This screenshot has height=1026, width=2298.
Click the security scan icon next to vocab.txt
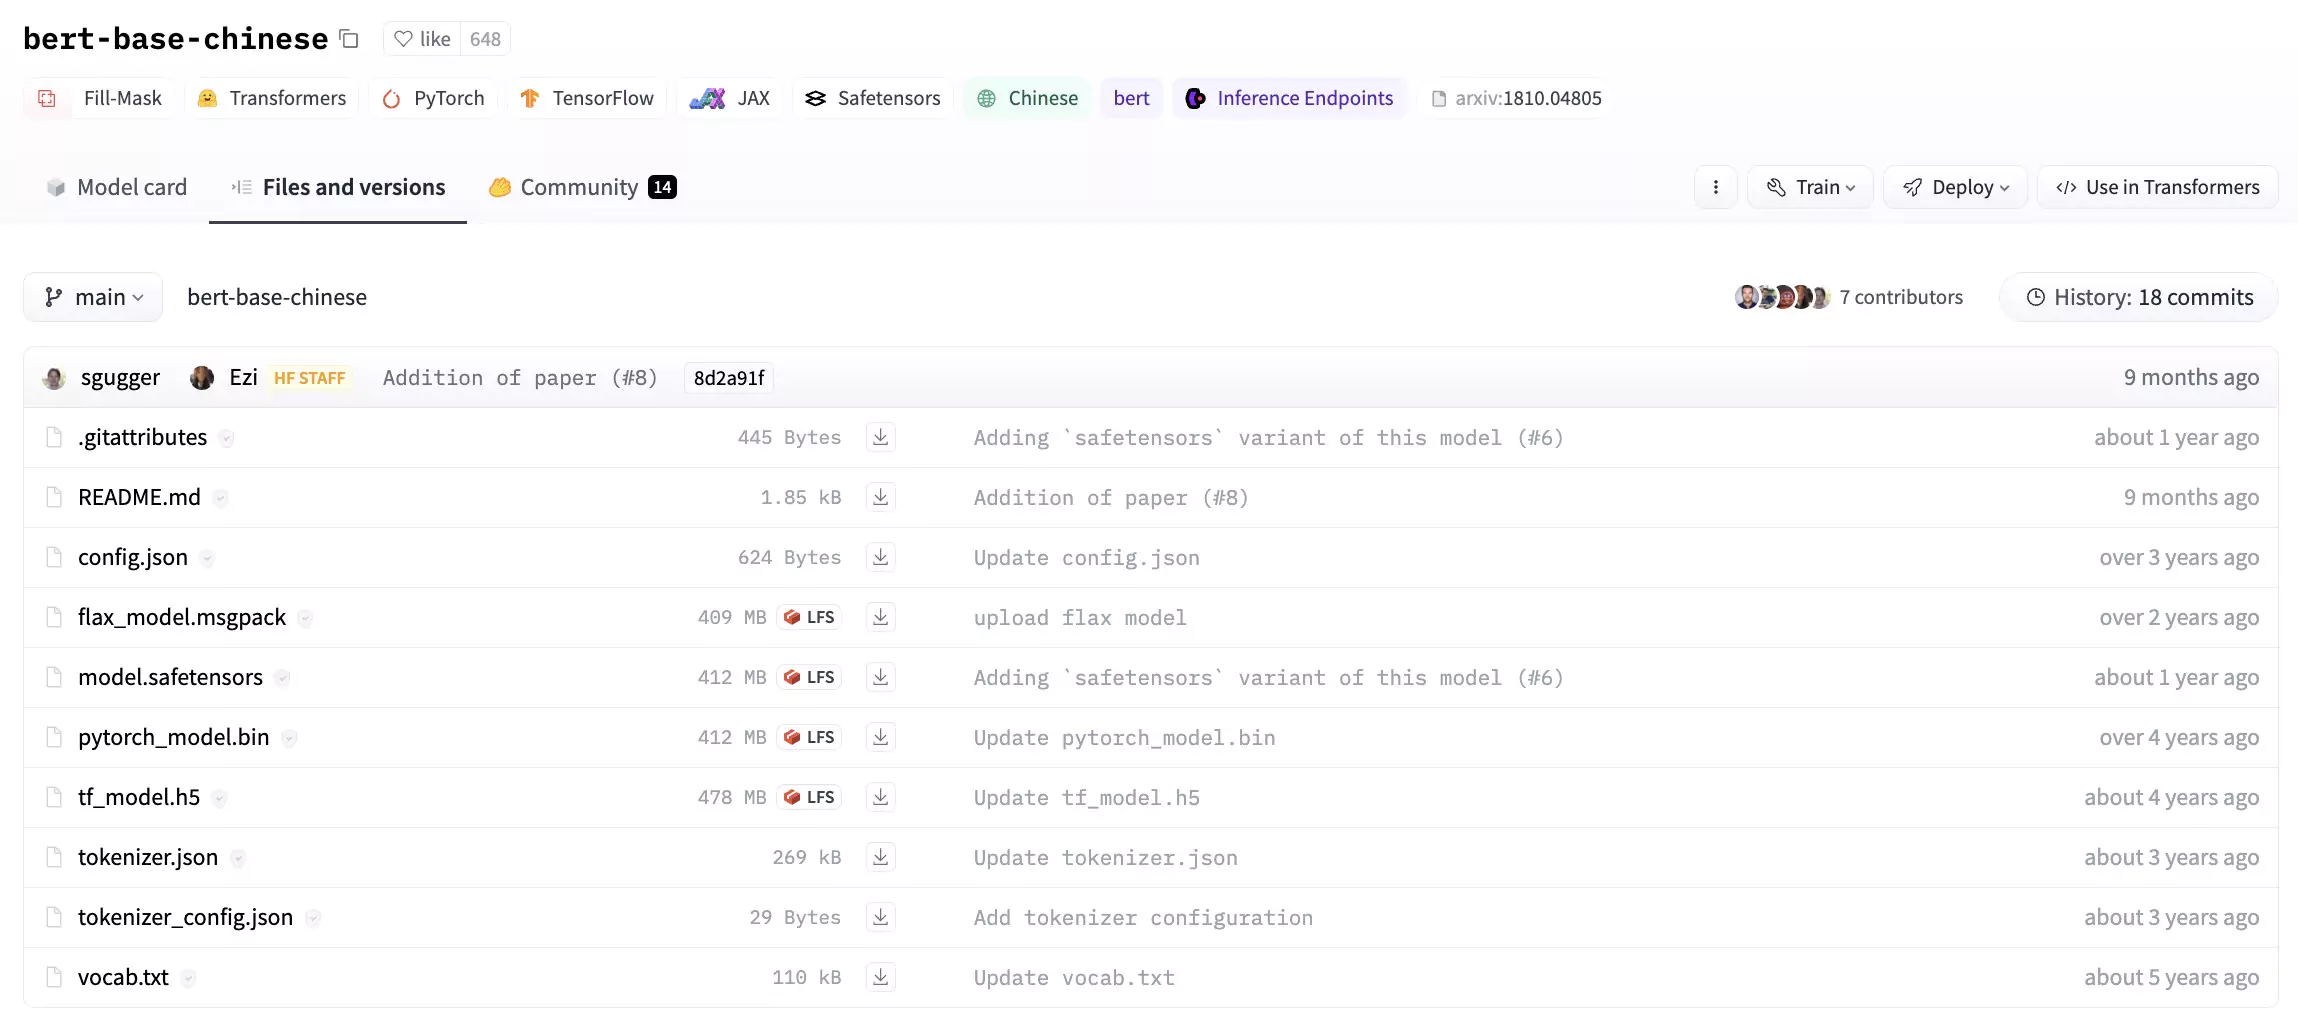pyautogui.click(x=189, y=978)
